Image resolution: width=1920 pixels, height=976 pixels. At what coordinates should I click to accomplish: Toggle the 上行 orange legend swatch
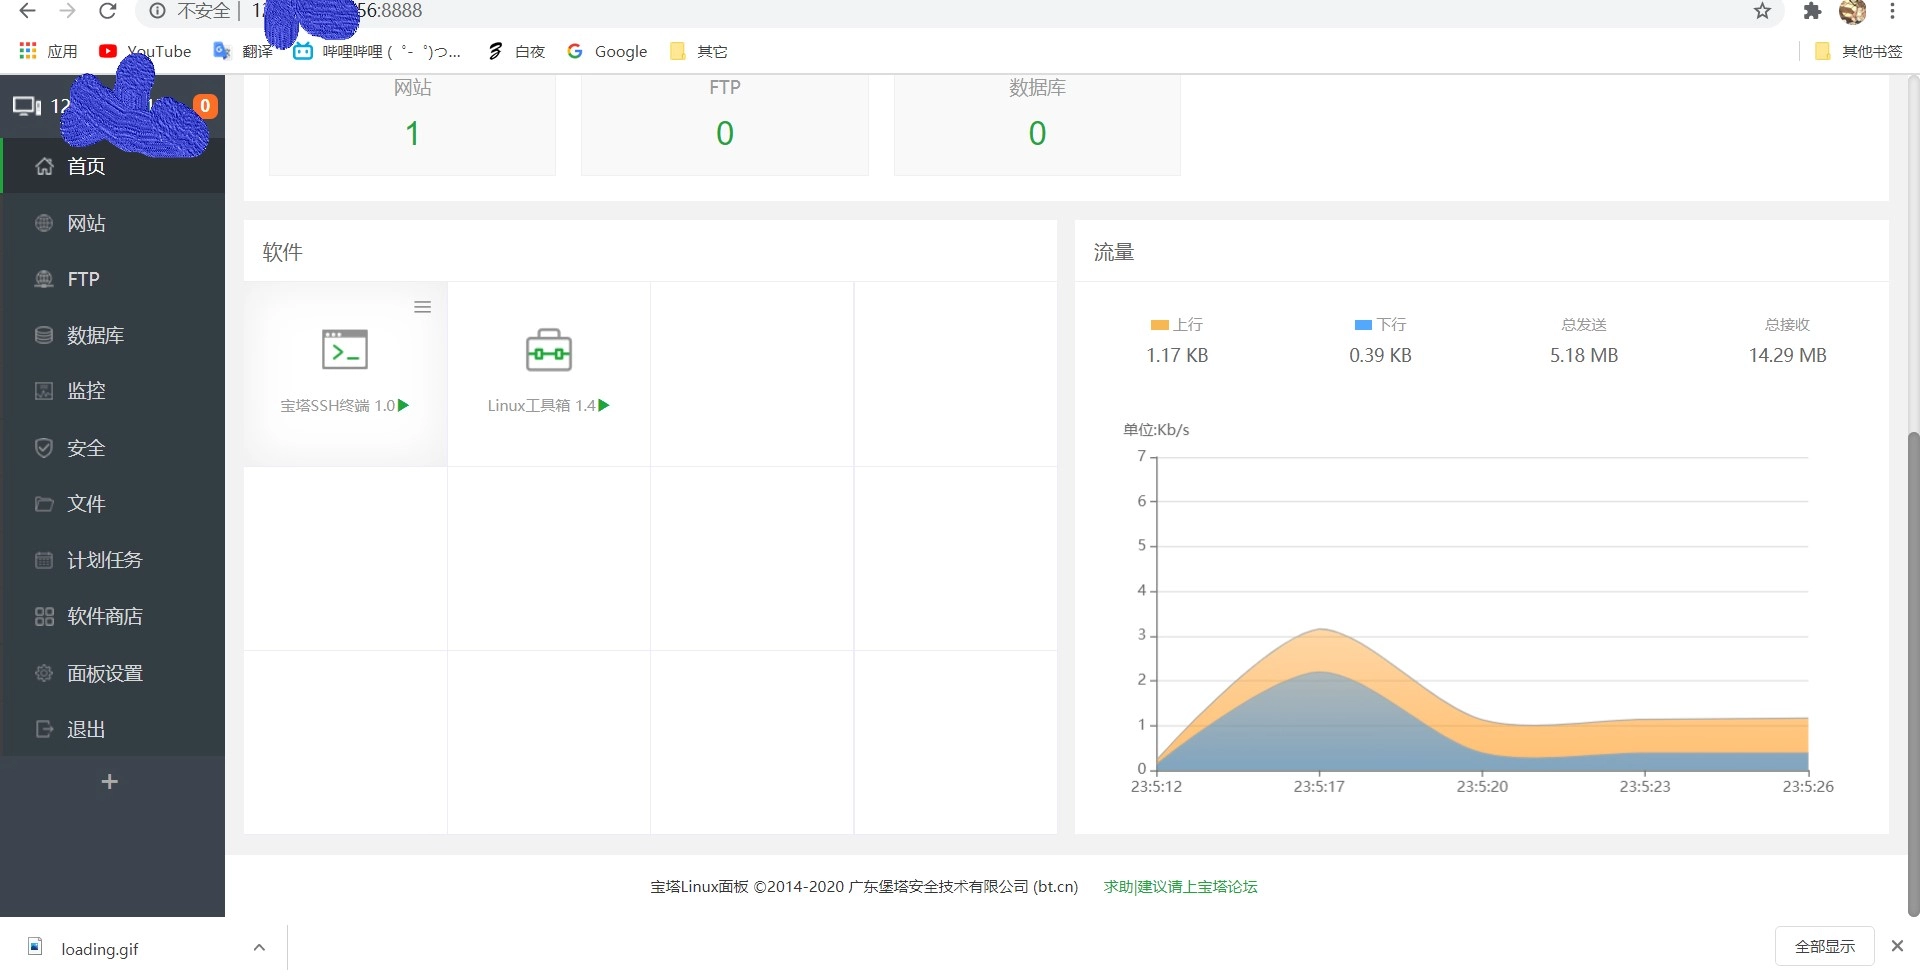tap(1160, 325)
